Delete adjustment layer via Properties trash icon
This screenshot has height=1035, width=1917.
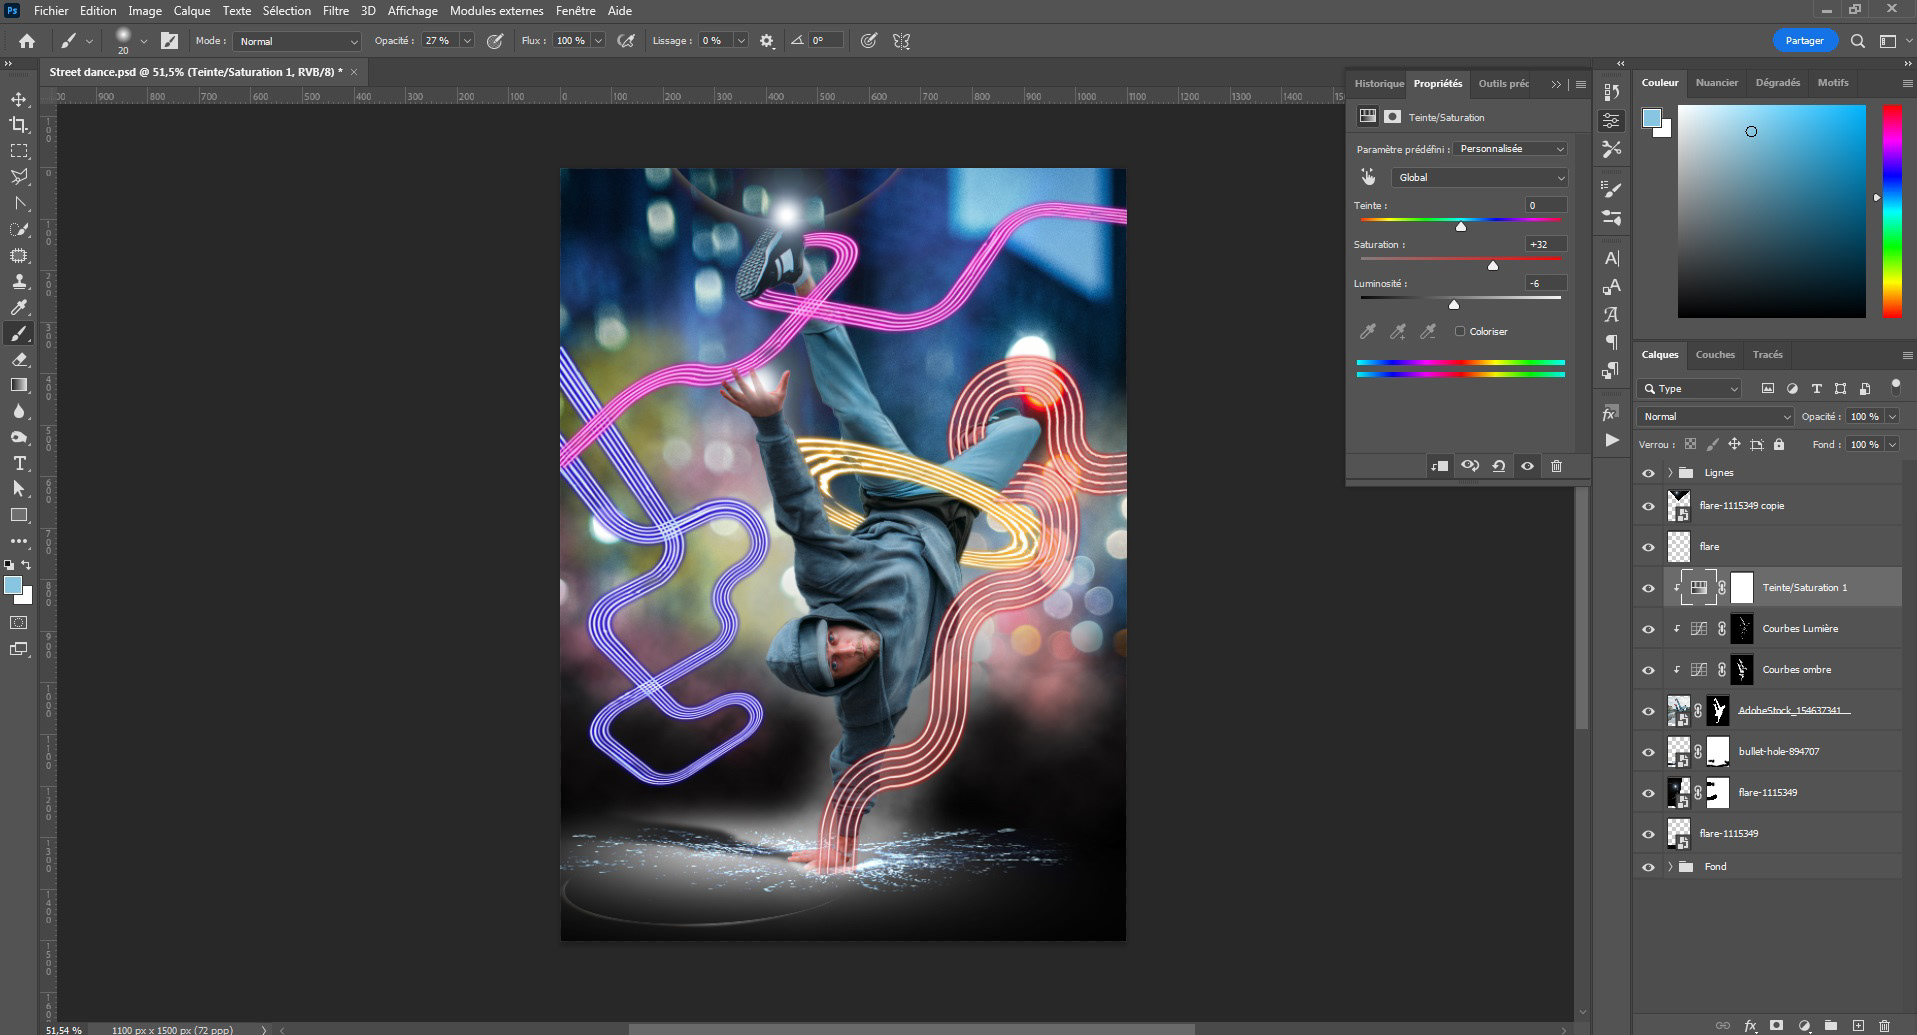point(1556,466)
